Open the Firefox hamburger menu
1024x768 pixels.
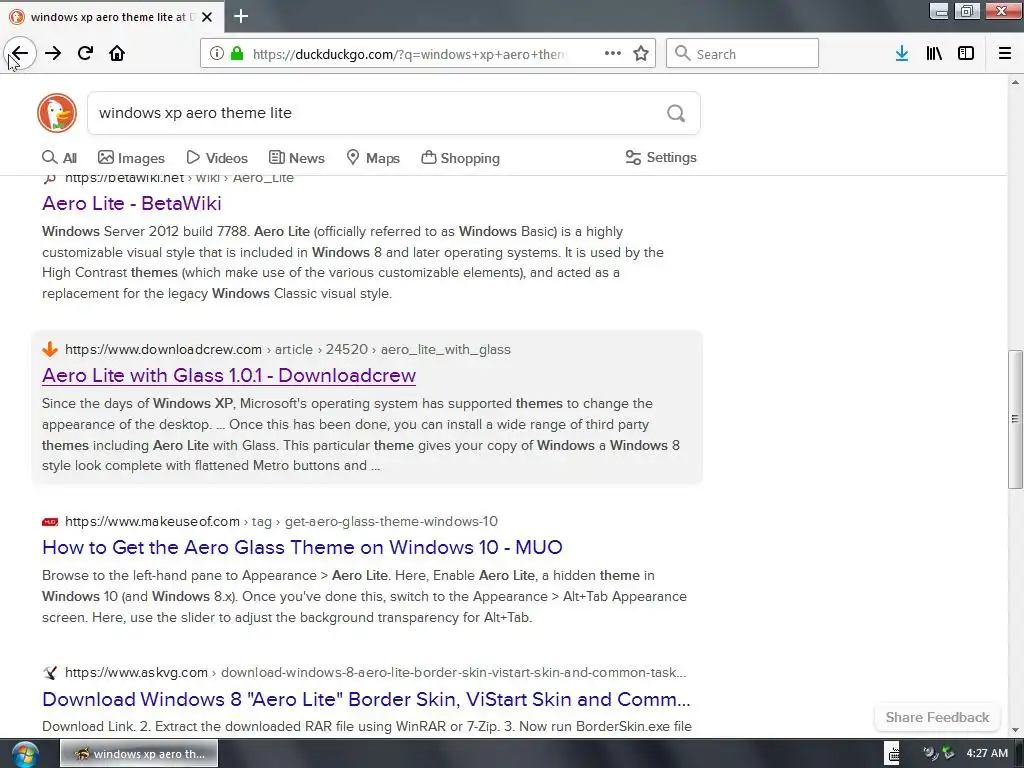[x=1005, y=54]
